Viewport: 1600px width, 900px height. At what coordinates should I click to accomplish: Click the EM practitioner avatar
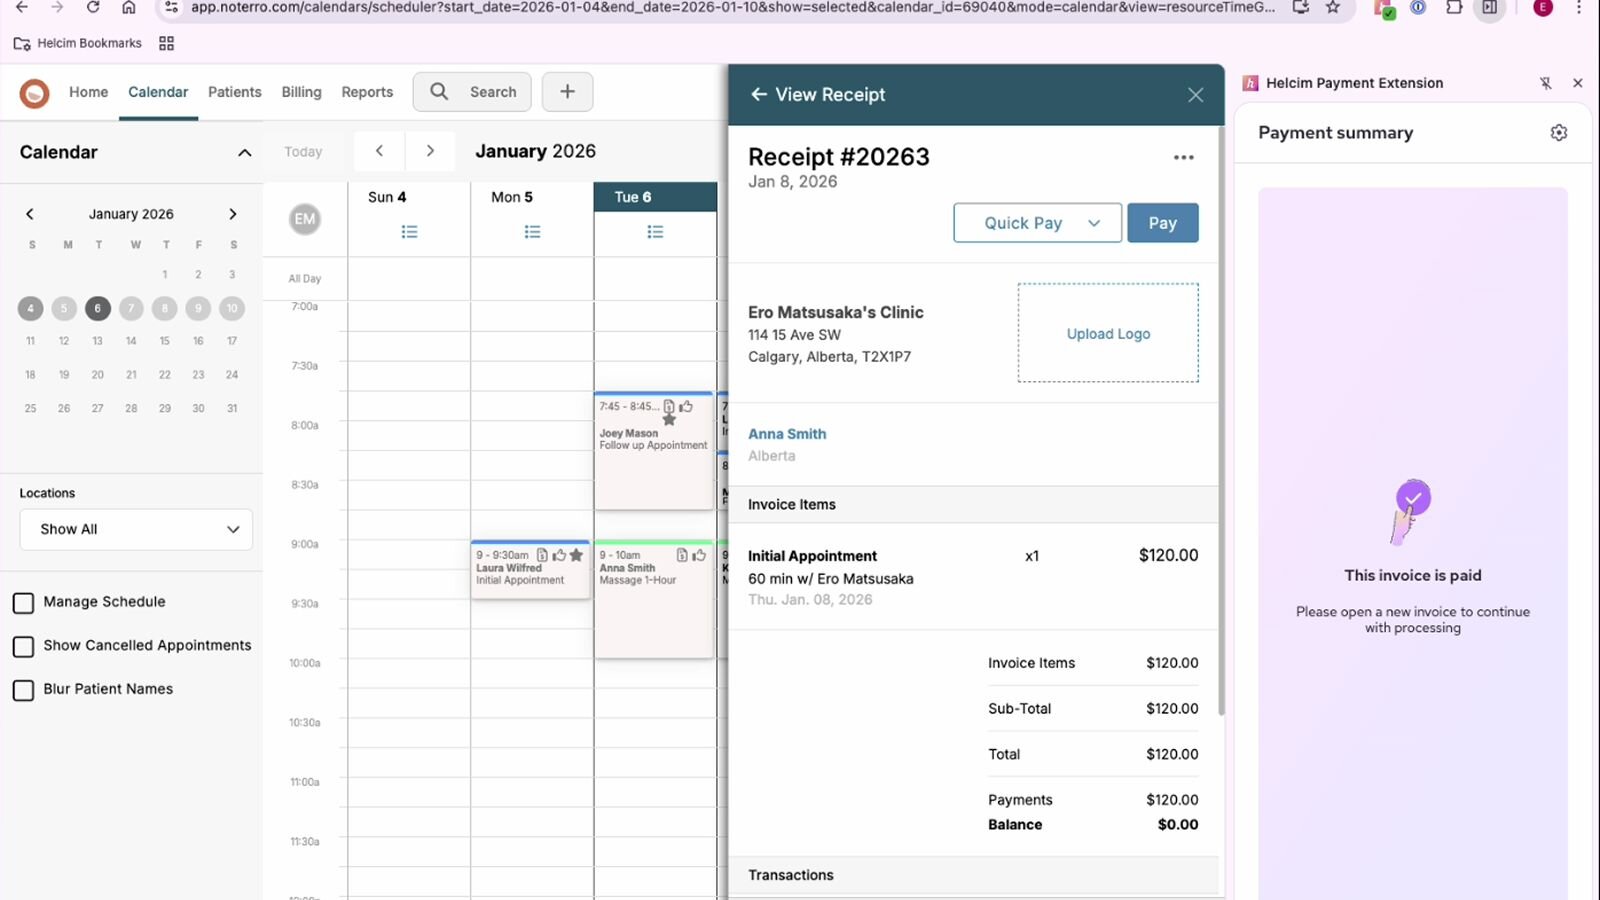305,219
